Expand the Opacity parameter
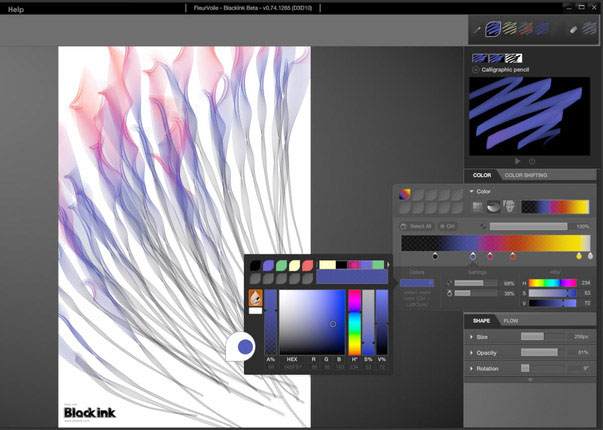 tap(471, 352)
